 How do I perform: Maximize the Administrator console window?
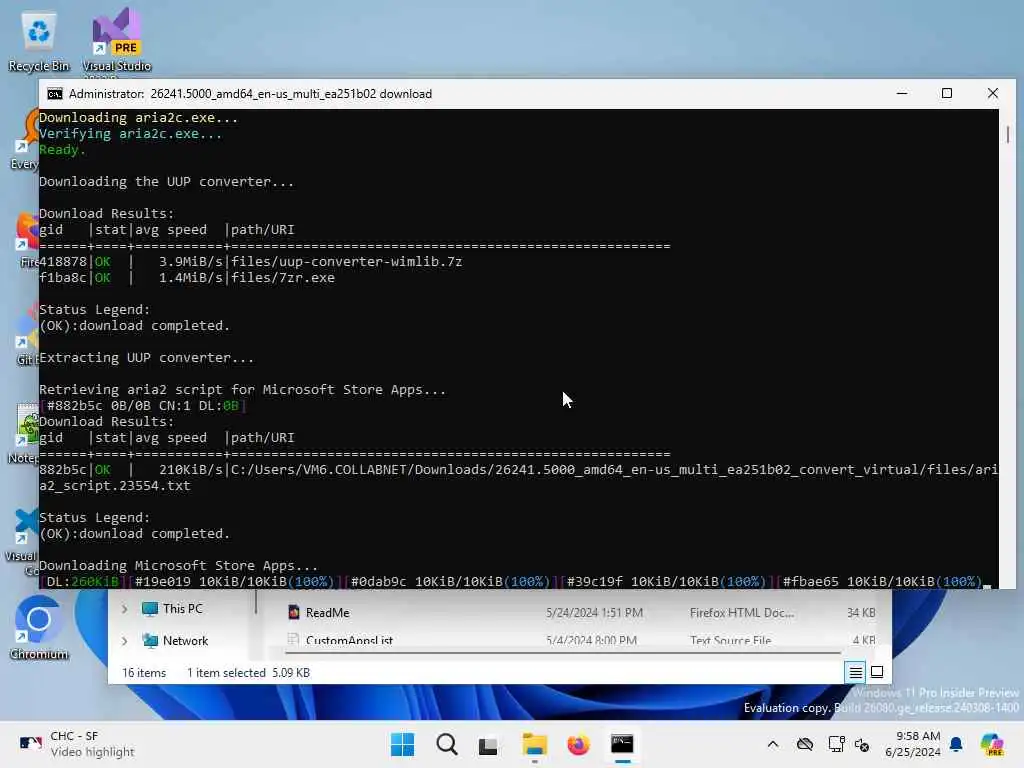[x=947, y=93]
